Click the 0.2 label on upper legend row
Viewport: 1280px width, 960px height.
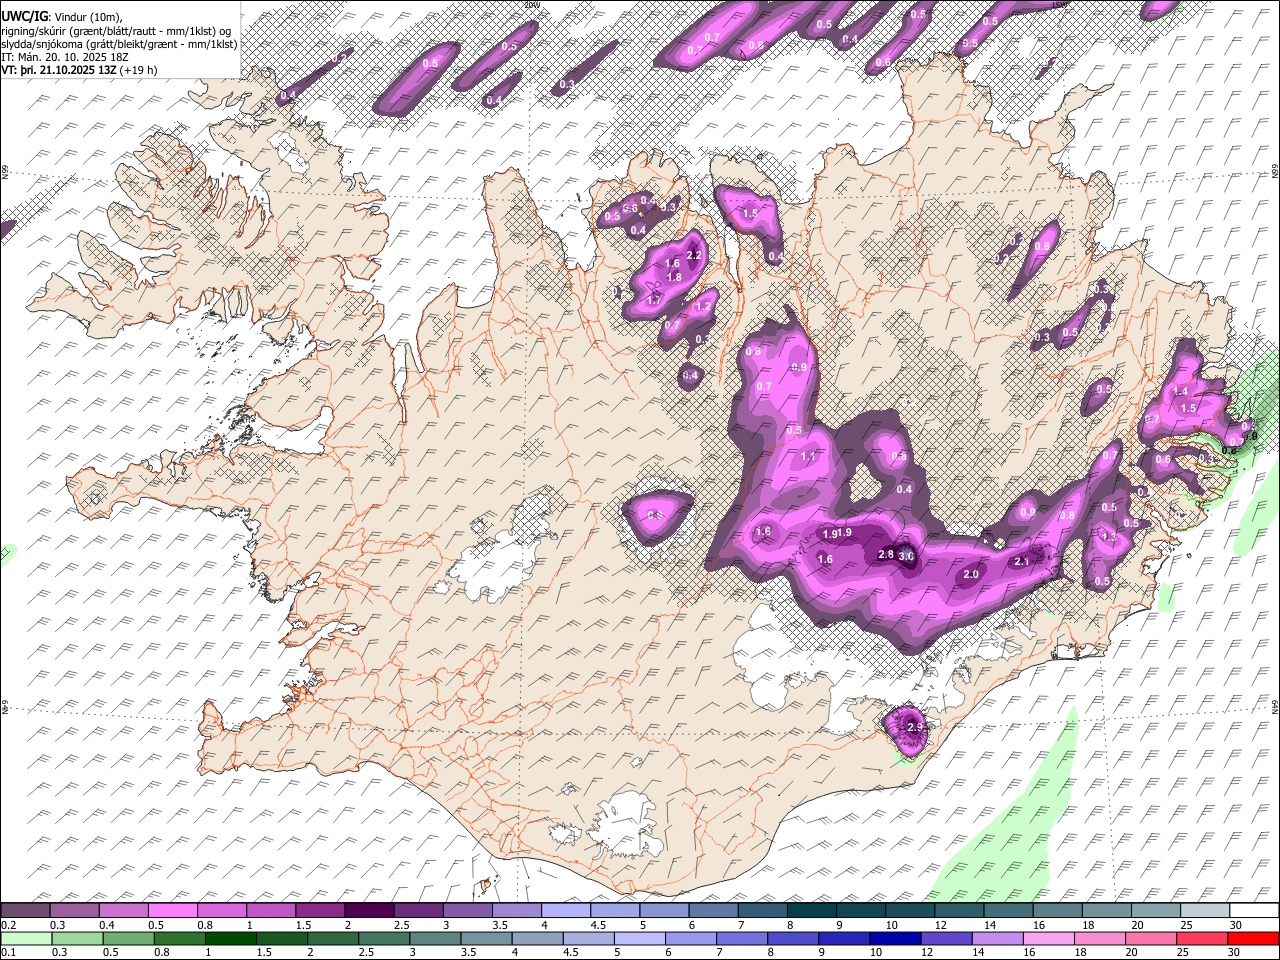click(8, 925)
